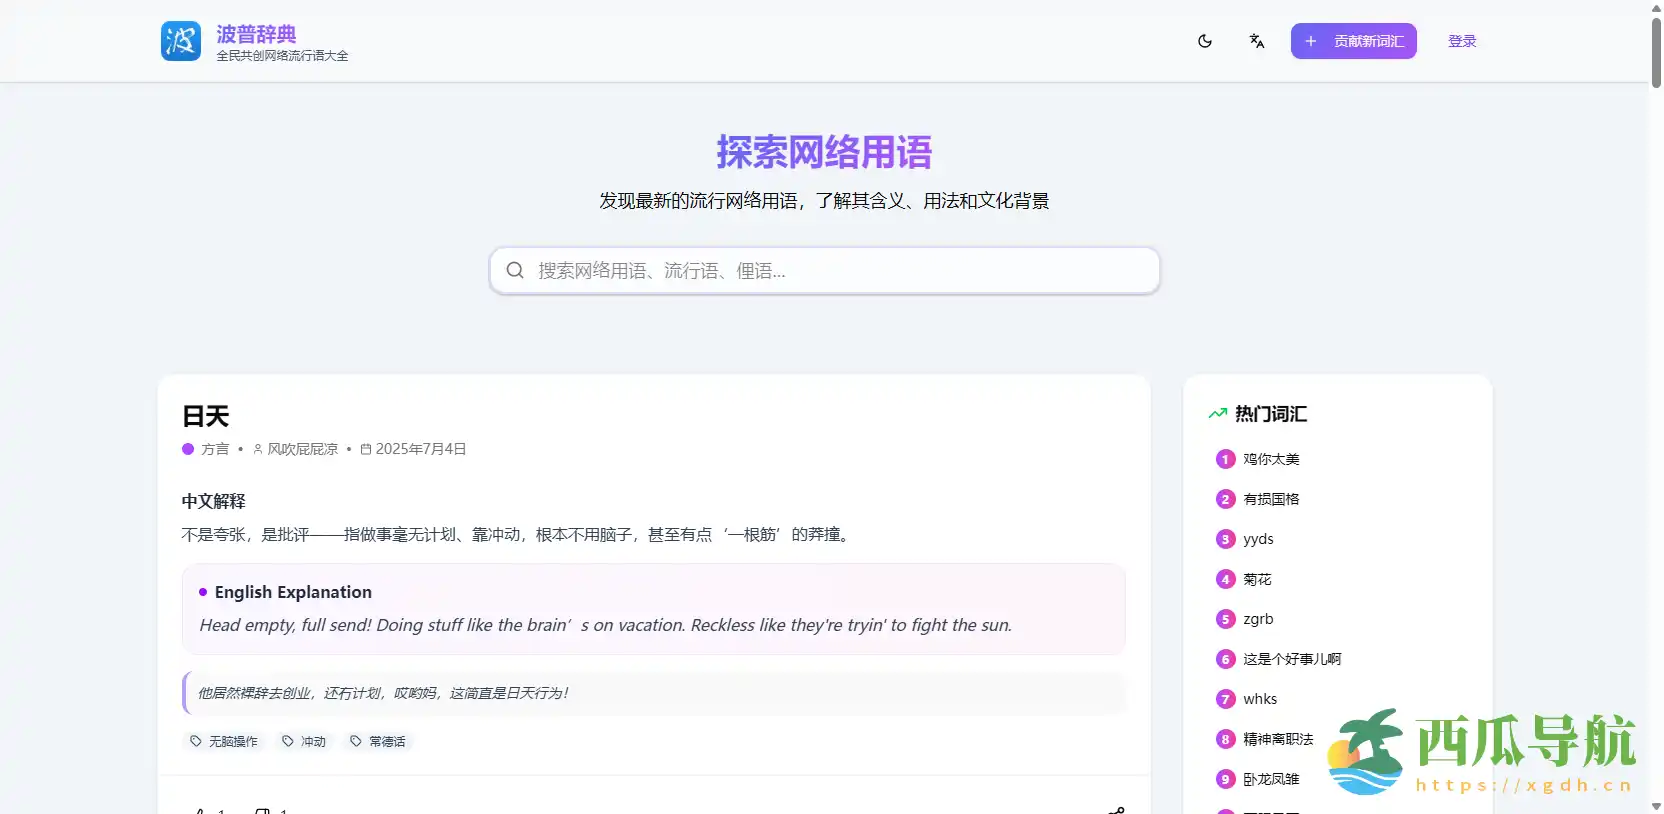Open the 日天 entry title

pos(206,416)
